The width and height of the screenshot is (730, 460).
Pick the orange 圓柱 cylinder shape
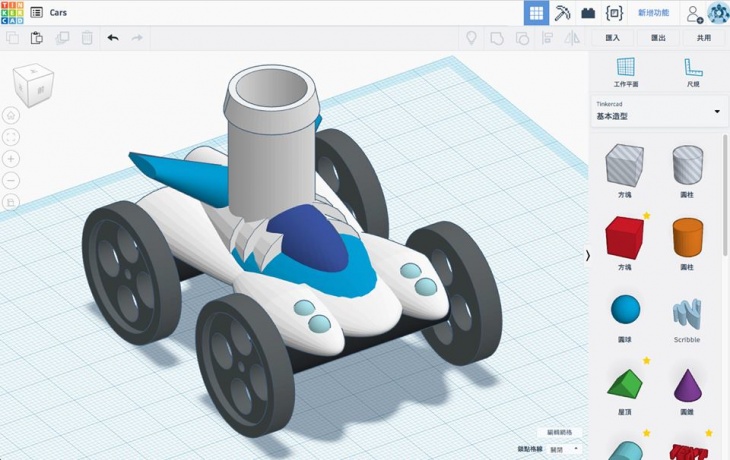coord(687,240)
